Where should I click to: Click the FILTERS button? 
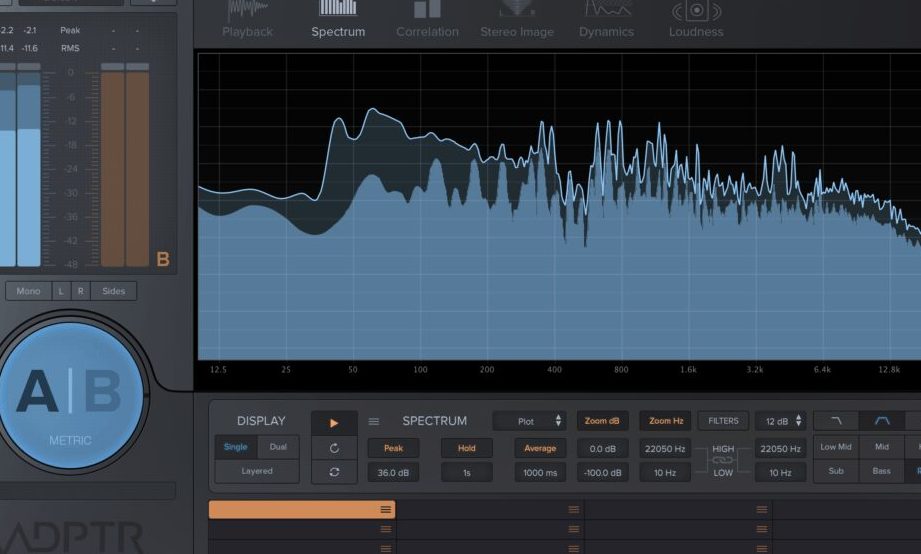723,421
